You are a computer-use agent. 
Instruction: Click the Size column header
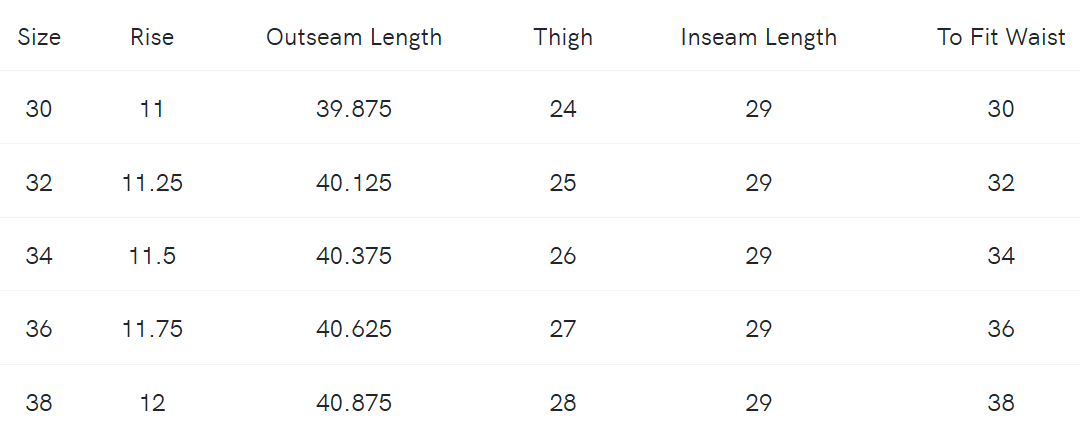[39, 38]
